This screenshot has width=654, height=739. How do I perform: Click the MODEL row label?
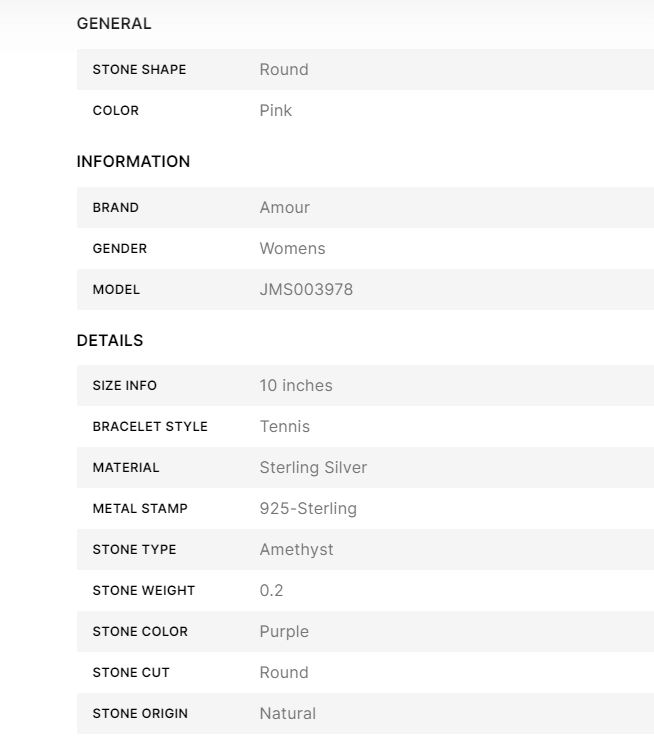click(x=116, y=290)
